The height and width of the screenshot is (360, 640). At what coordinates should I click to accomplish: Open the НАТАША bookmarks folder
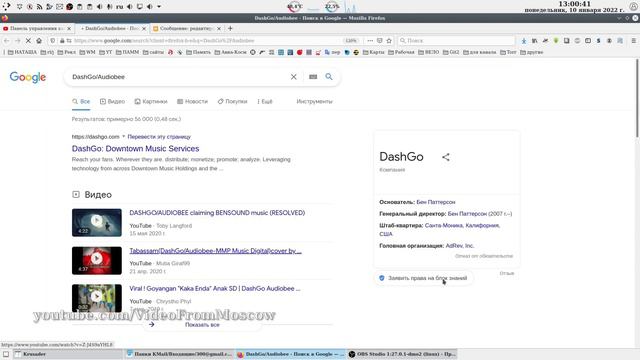22,52
